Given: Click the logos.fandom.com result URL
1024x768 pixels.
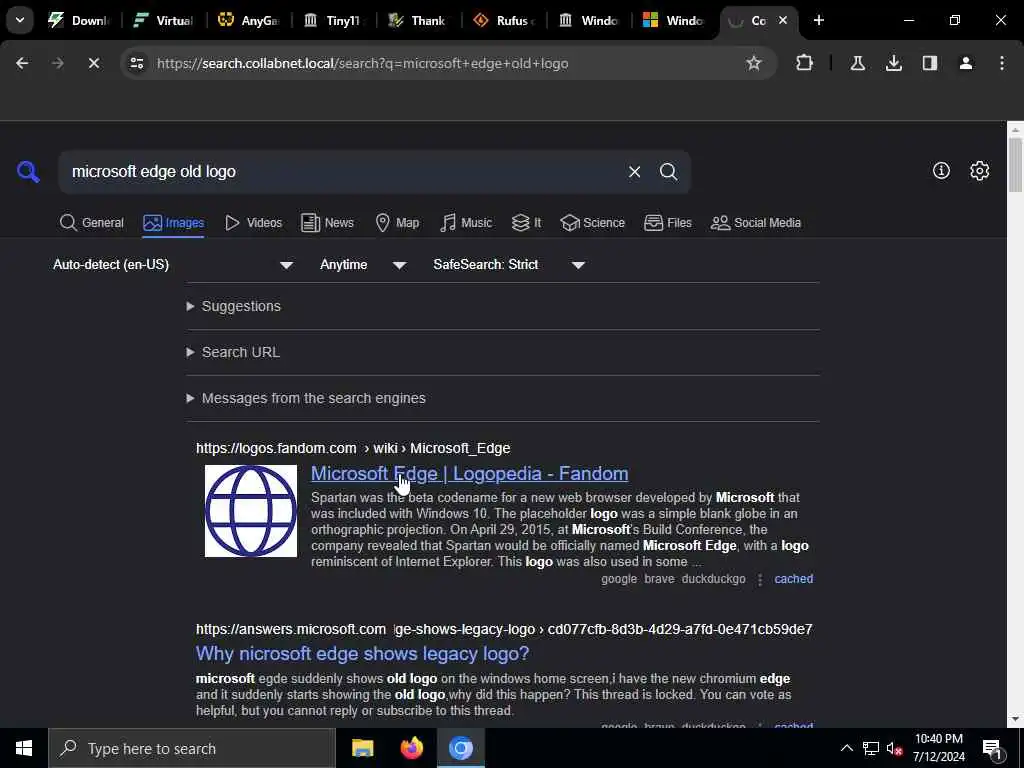Looking at the screenshot, I should tap(353, 449).
